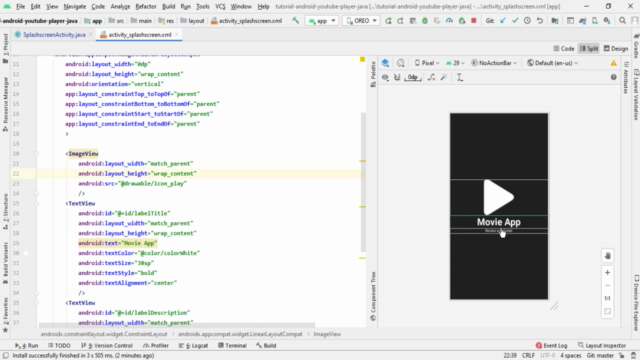This screenshot has width=640, height=360.
Task: Open the app run configuration dropdown
Action: tap(322, 20)
